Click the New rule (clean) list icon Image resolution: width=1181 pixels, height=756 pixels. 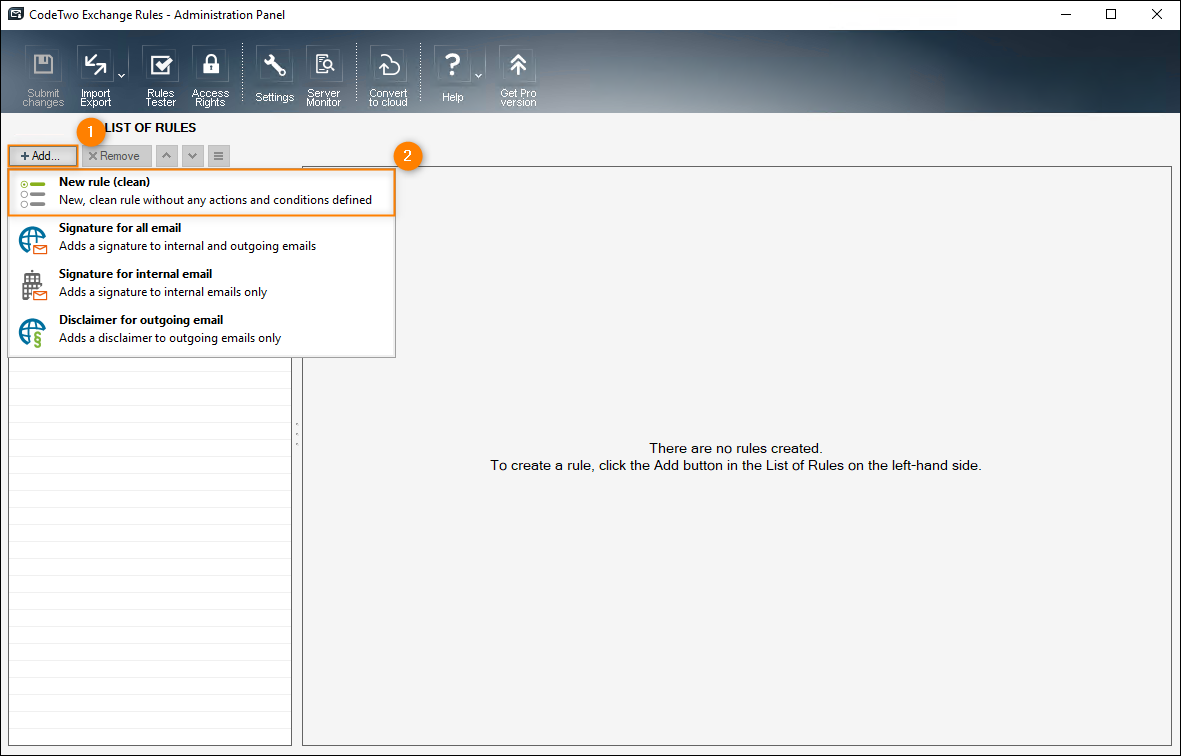33,194
